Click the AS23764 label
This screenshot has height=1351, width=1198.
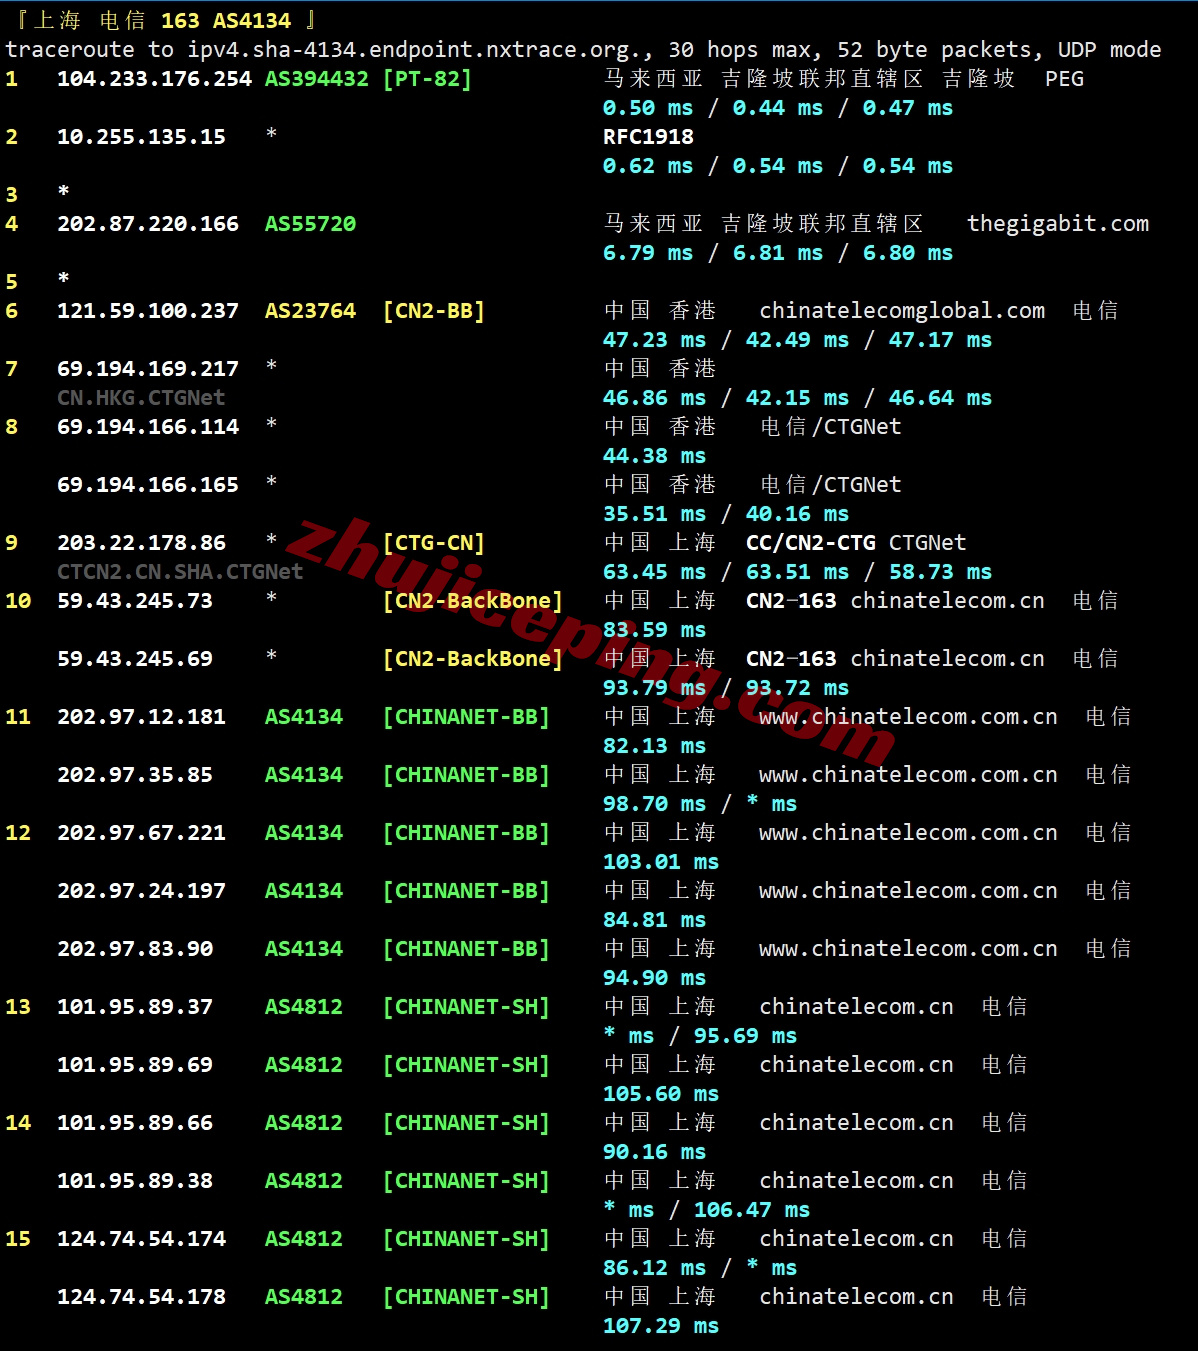pyautogui.click(x=310, y=311)
